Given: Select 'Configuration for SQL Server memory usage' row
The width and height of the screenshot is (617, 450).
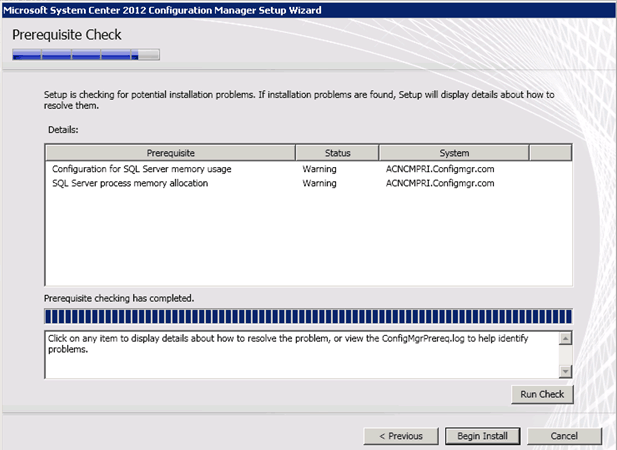Looking at the screenshot, I should pos(308,169).
